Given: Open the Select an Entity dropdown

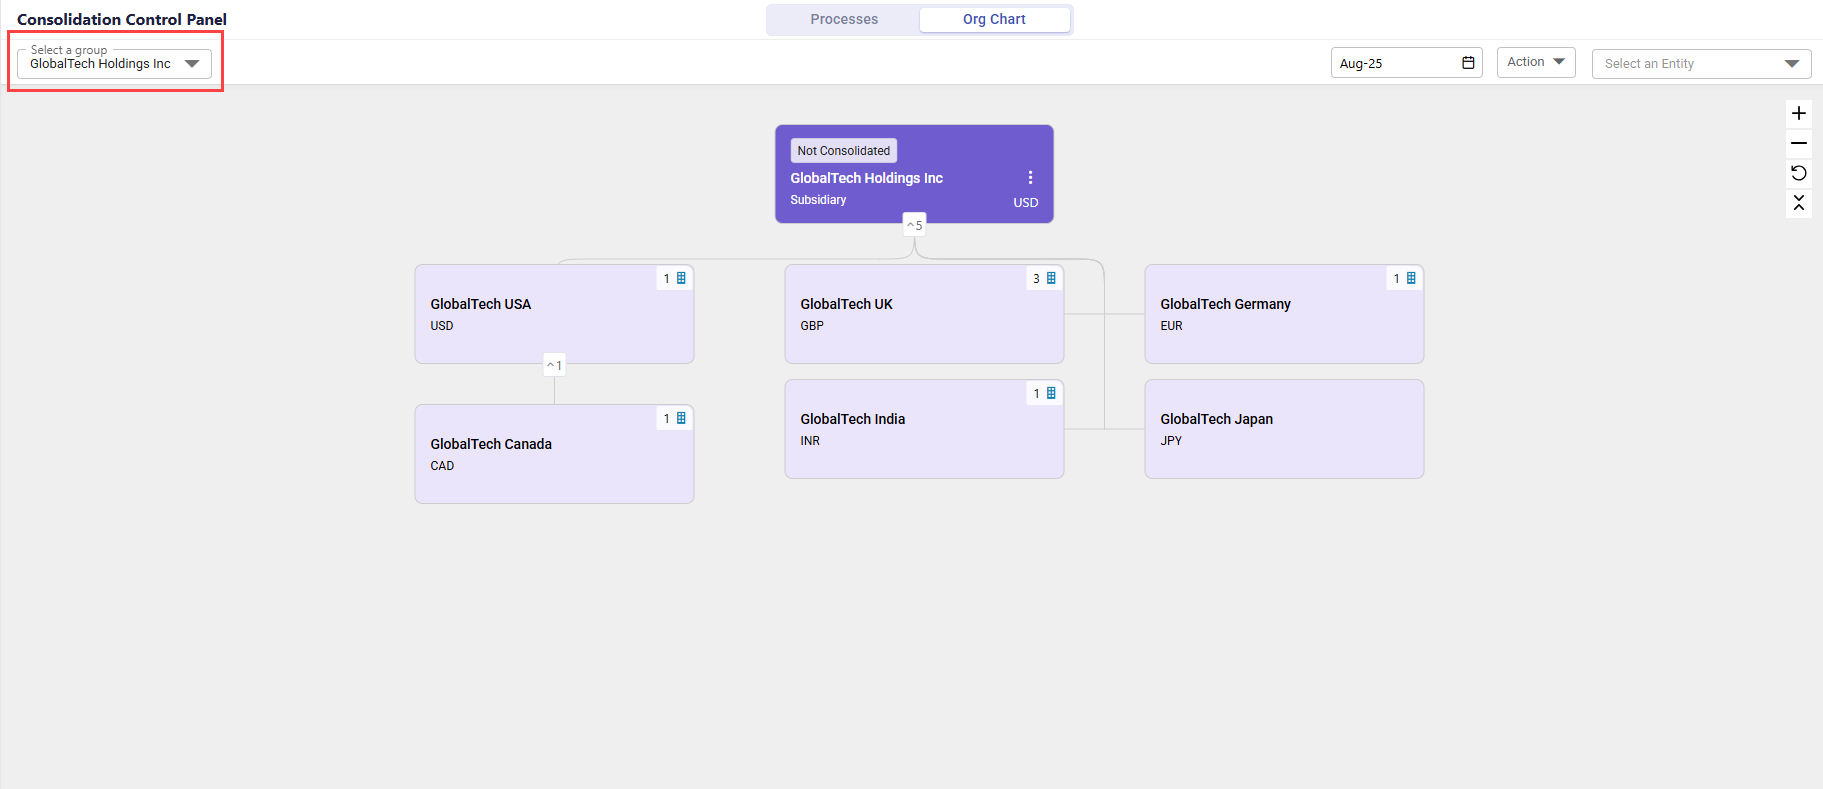Looking at the screenshot, I should click(x=1701, y=63).
